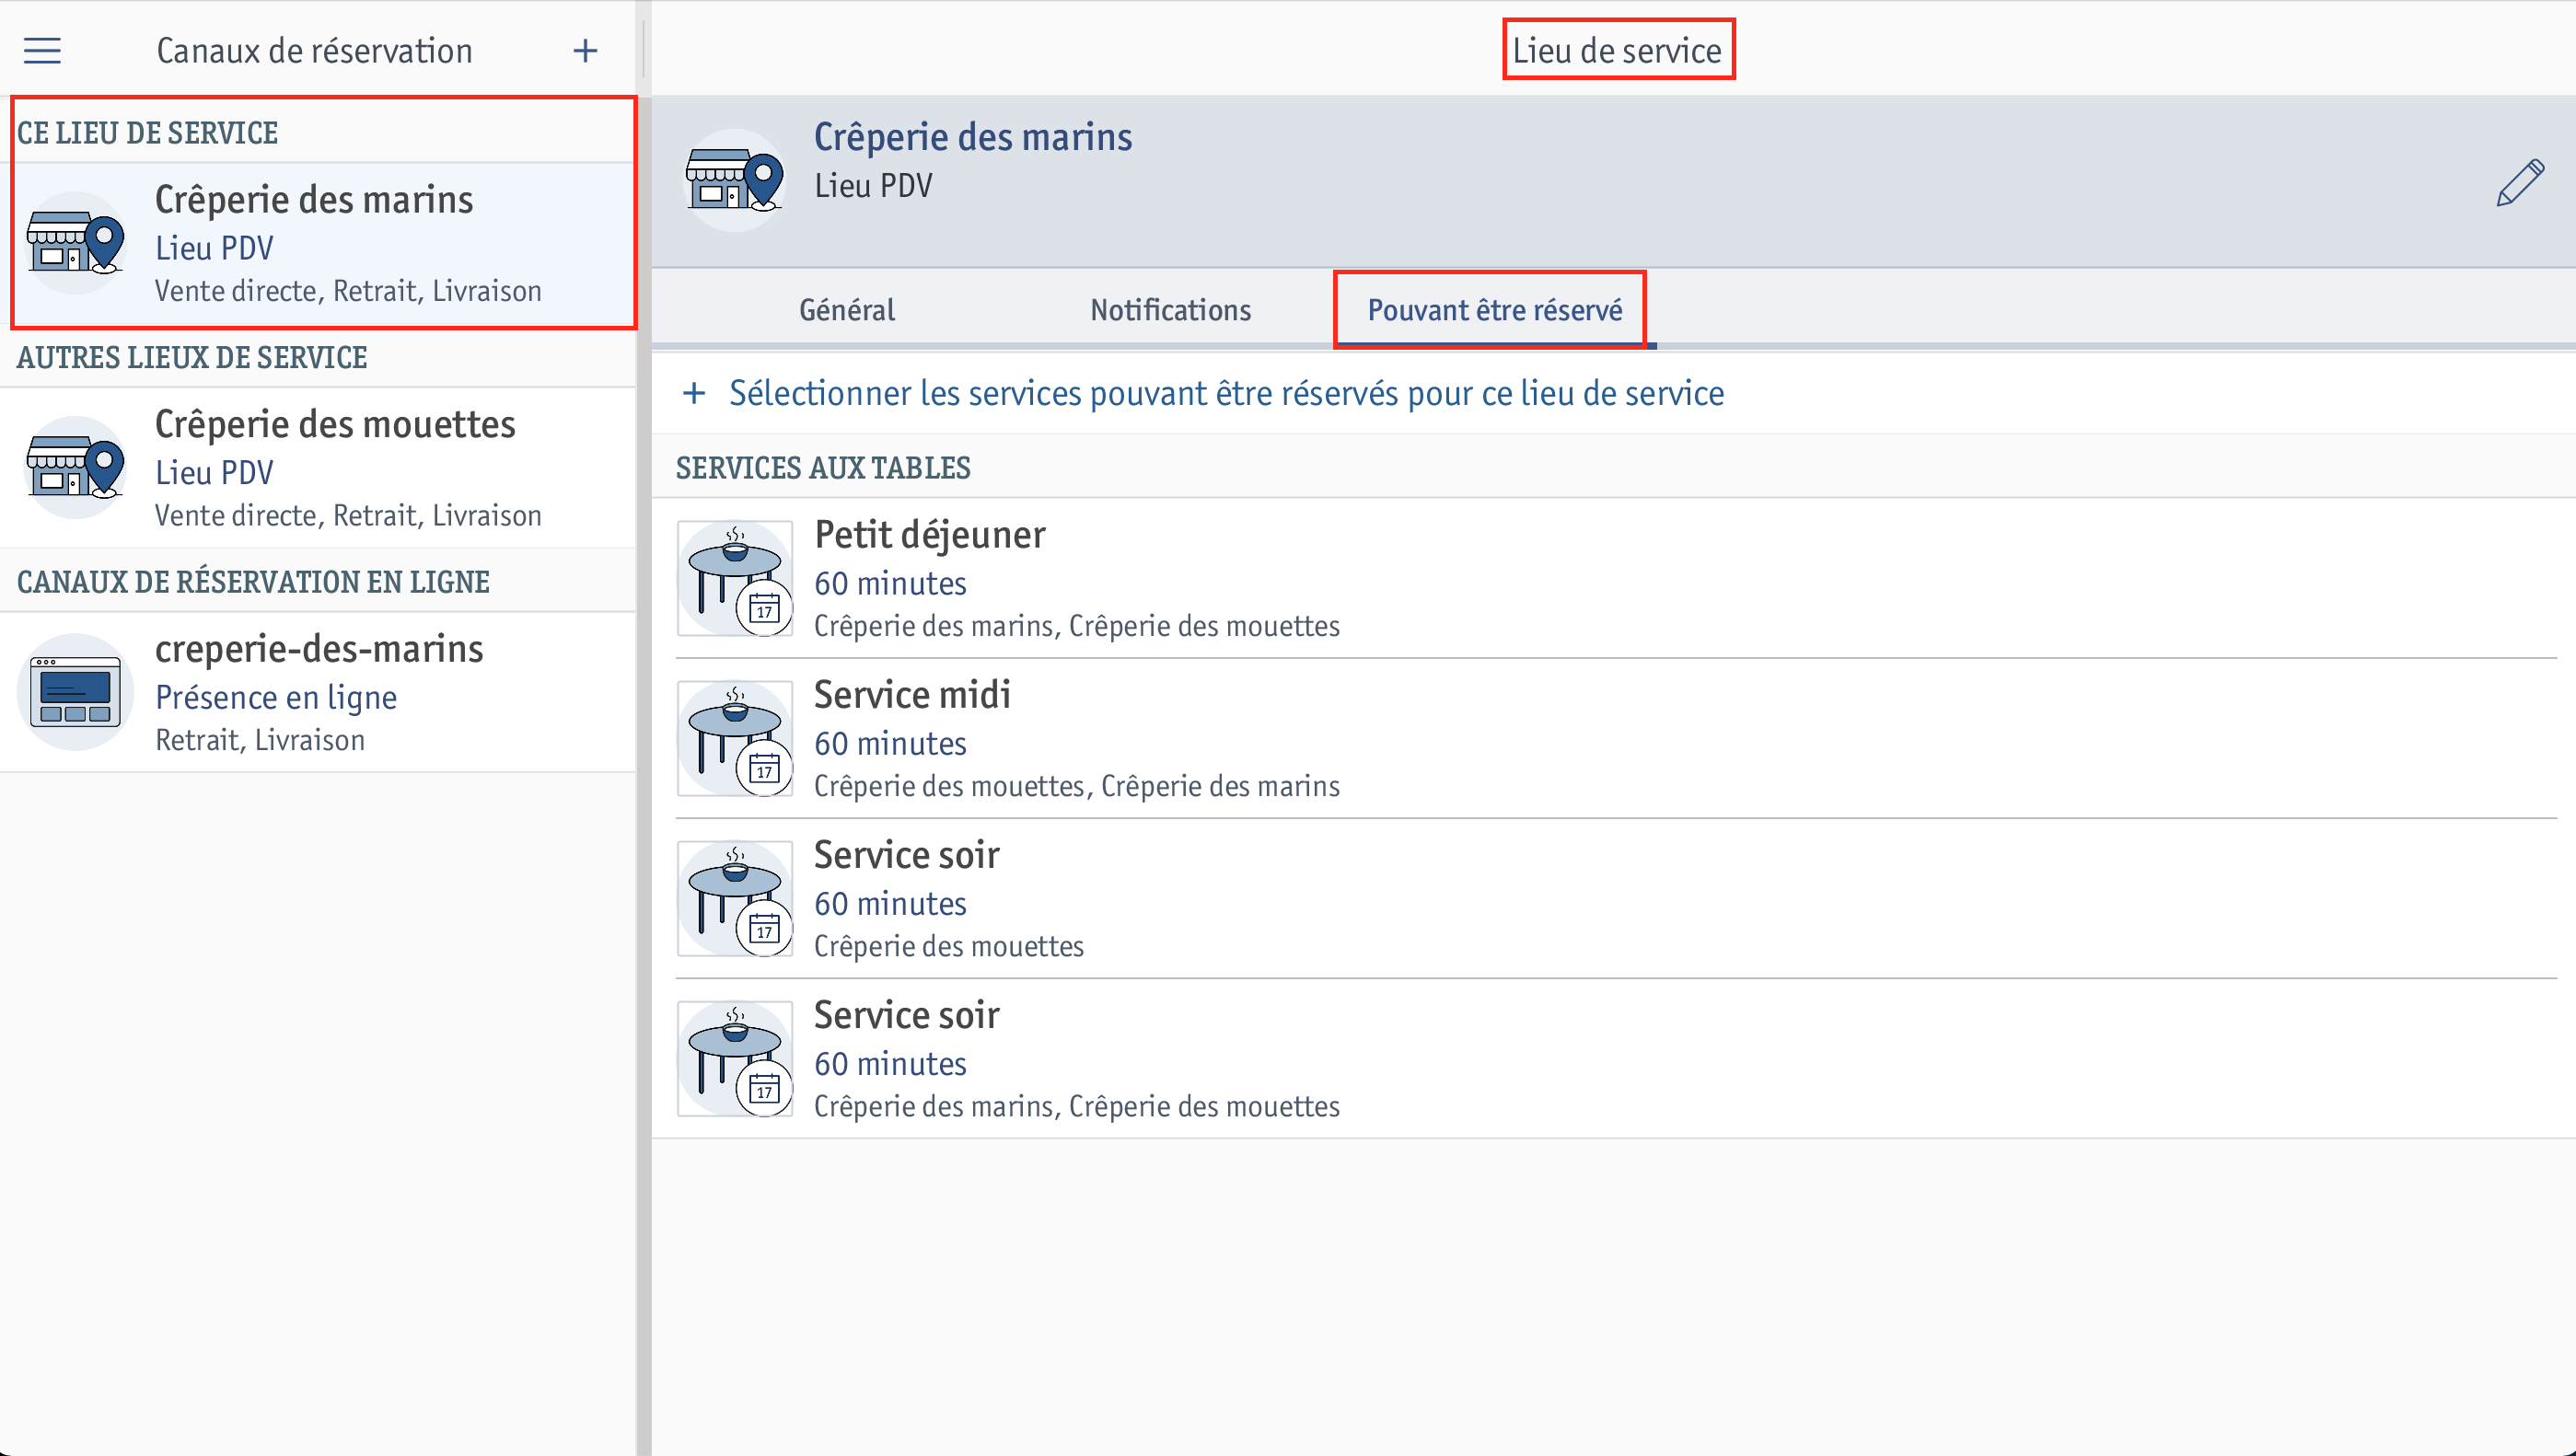Click 60 minutes under Petit déjeuner
Image resolution: width=2576 pixels, height=1456 pixels.
pyautogui.click(x=890, y=584)
